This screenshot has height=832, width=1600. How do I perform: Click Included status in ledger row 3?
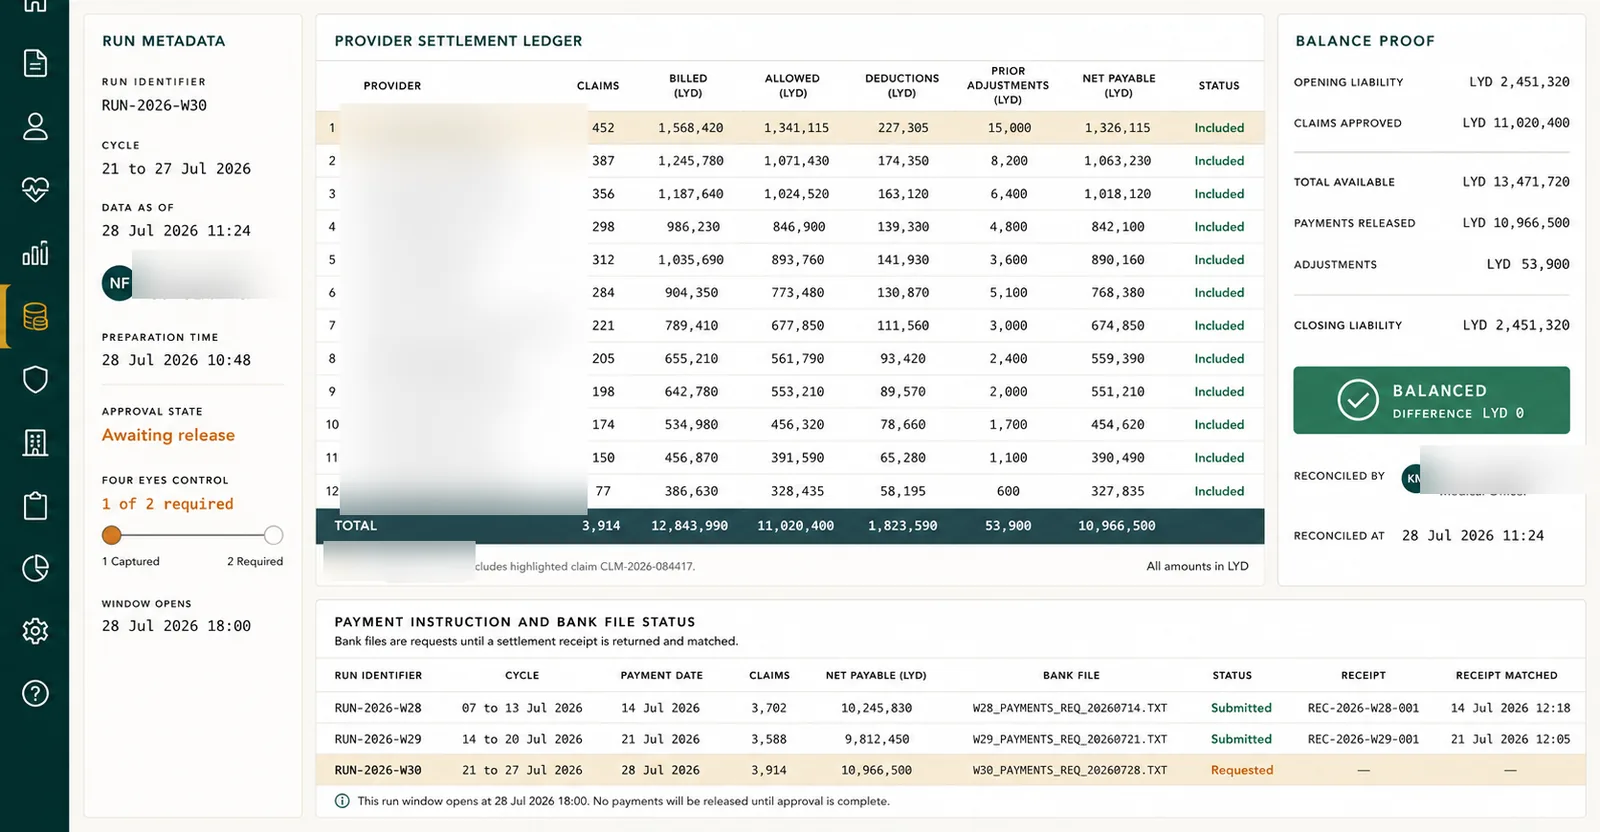coord(1219,194)
